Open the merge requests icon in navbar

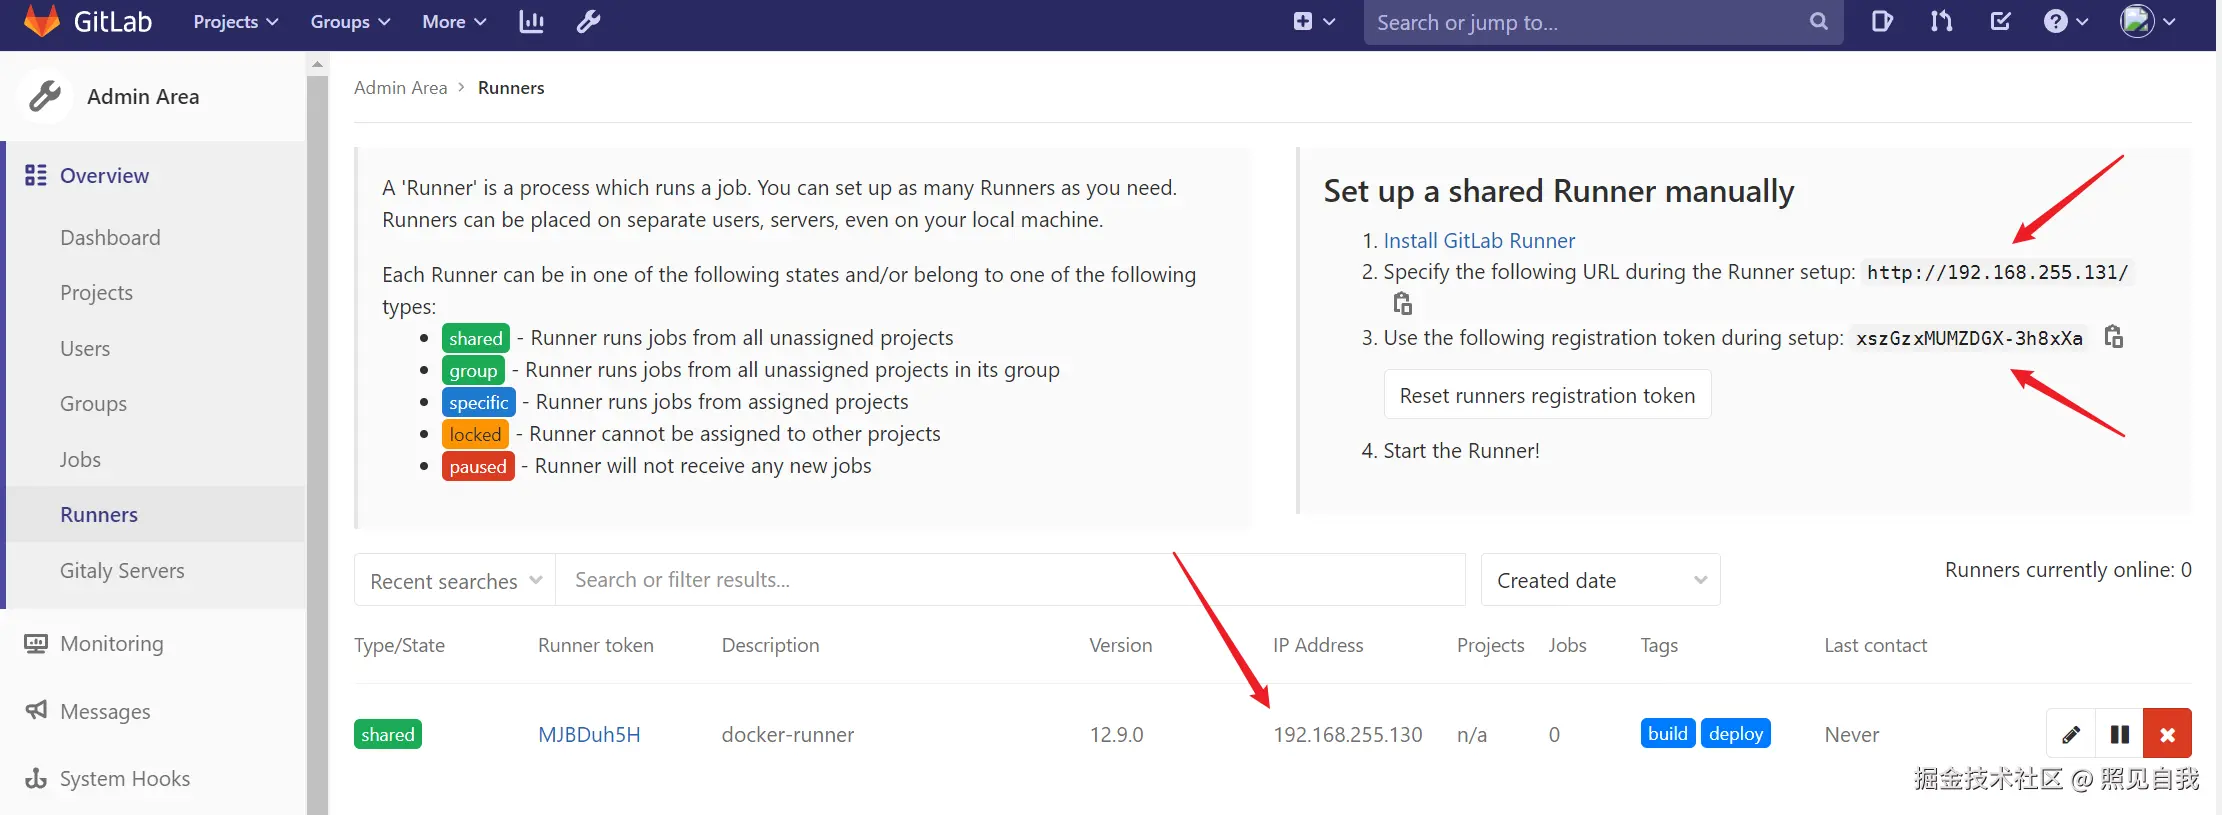click(x=1941, y=22)
